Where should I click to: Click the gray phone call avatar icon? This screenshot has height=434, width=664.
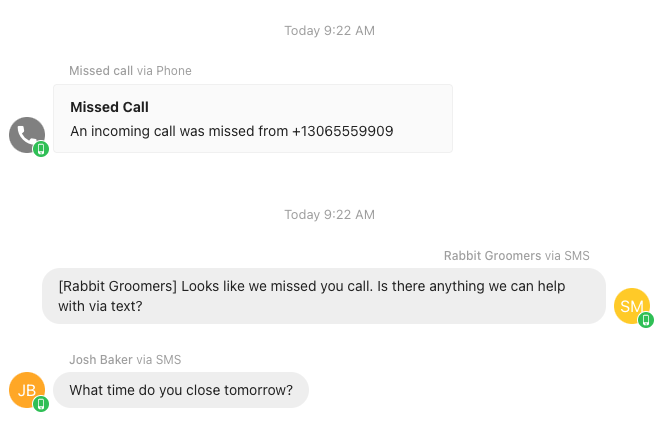coord(27,135)
